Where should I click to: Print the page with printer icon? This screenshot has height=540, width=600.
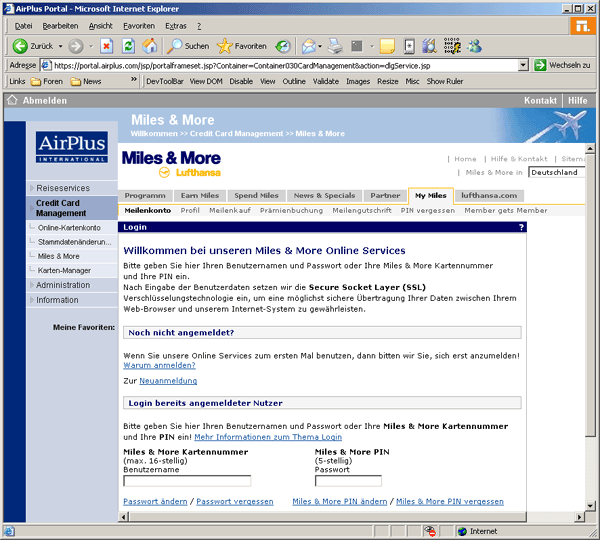[x=336, y=46]
